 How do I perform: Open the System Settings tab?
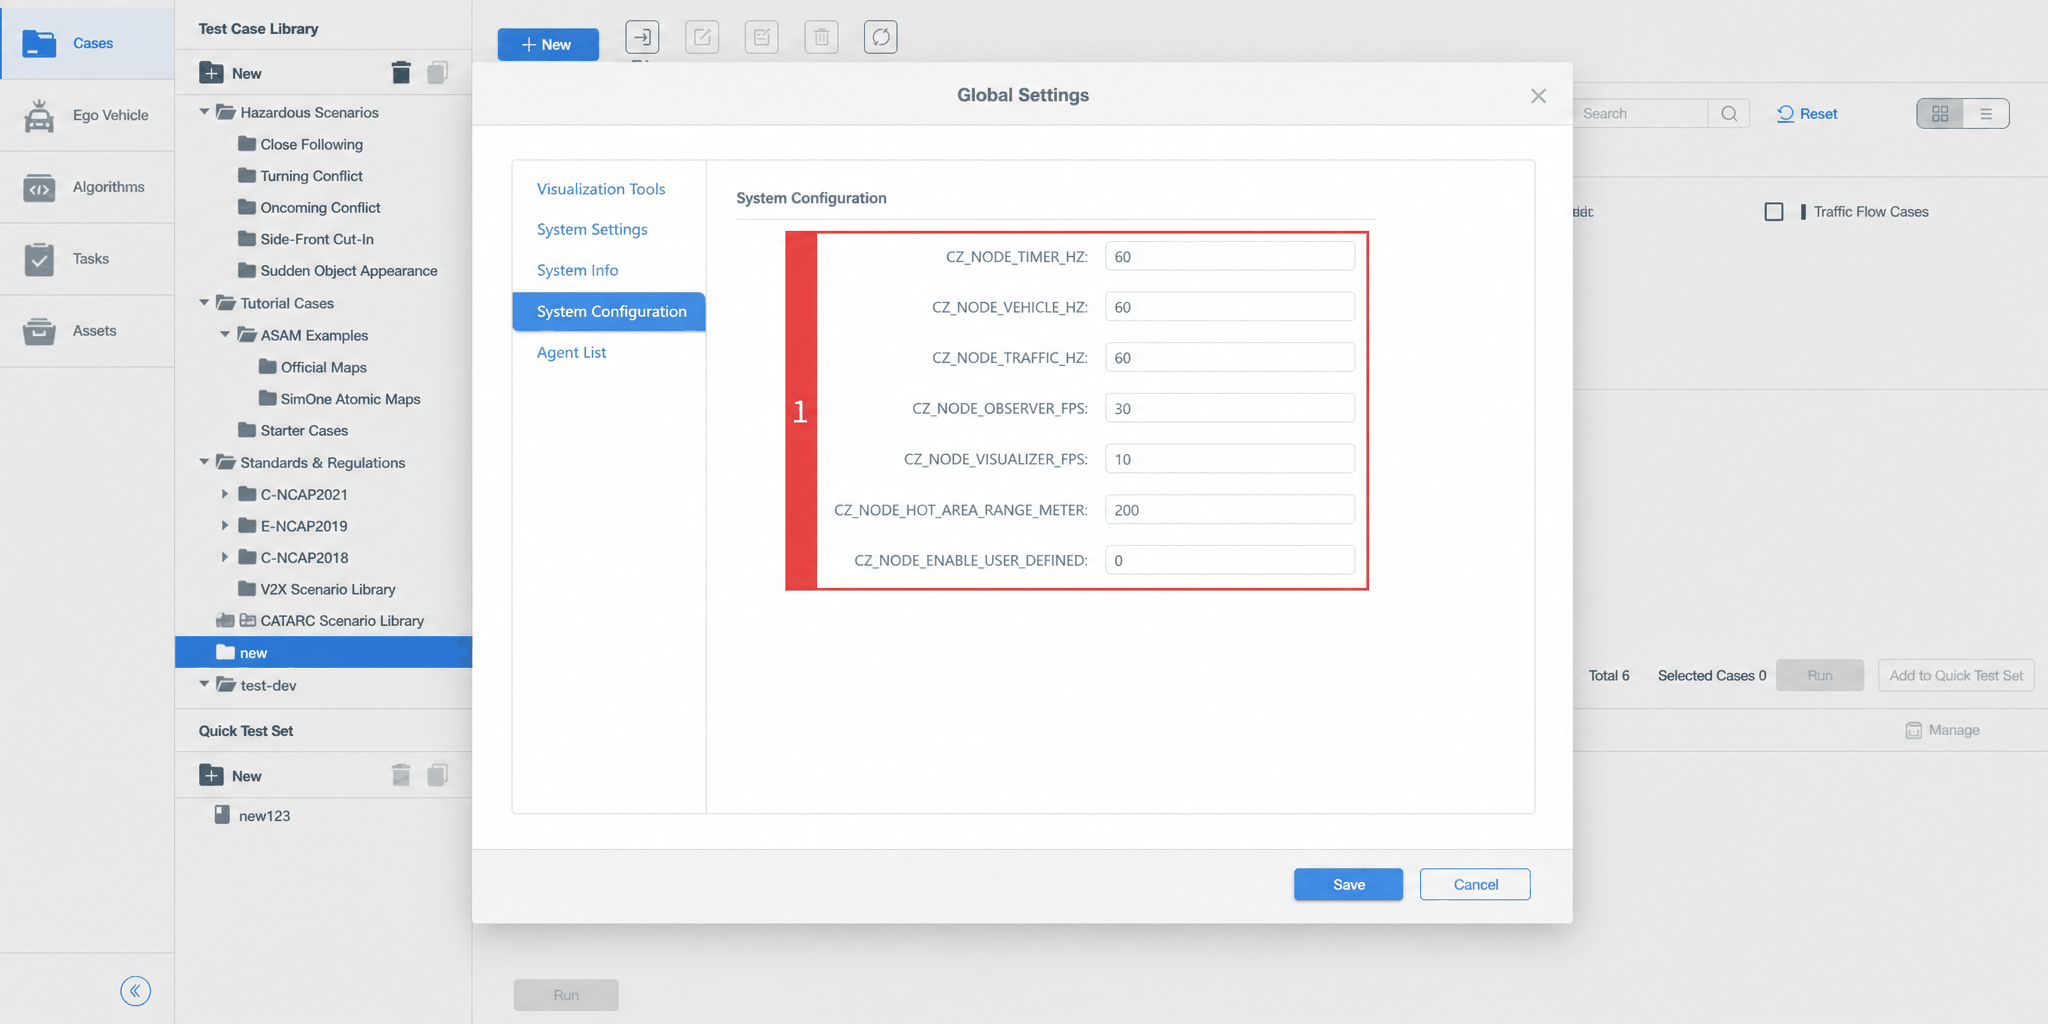pos(592,230)
